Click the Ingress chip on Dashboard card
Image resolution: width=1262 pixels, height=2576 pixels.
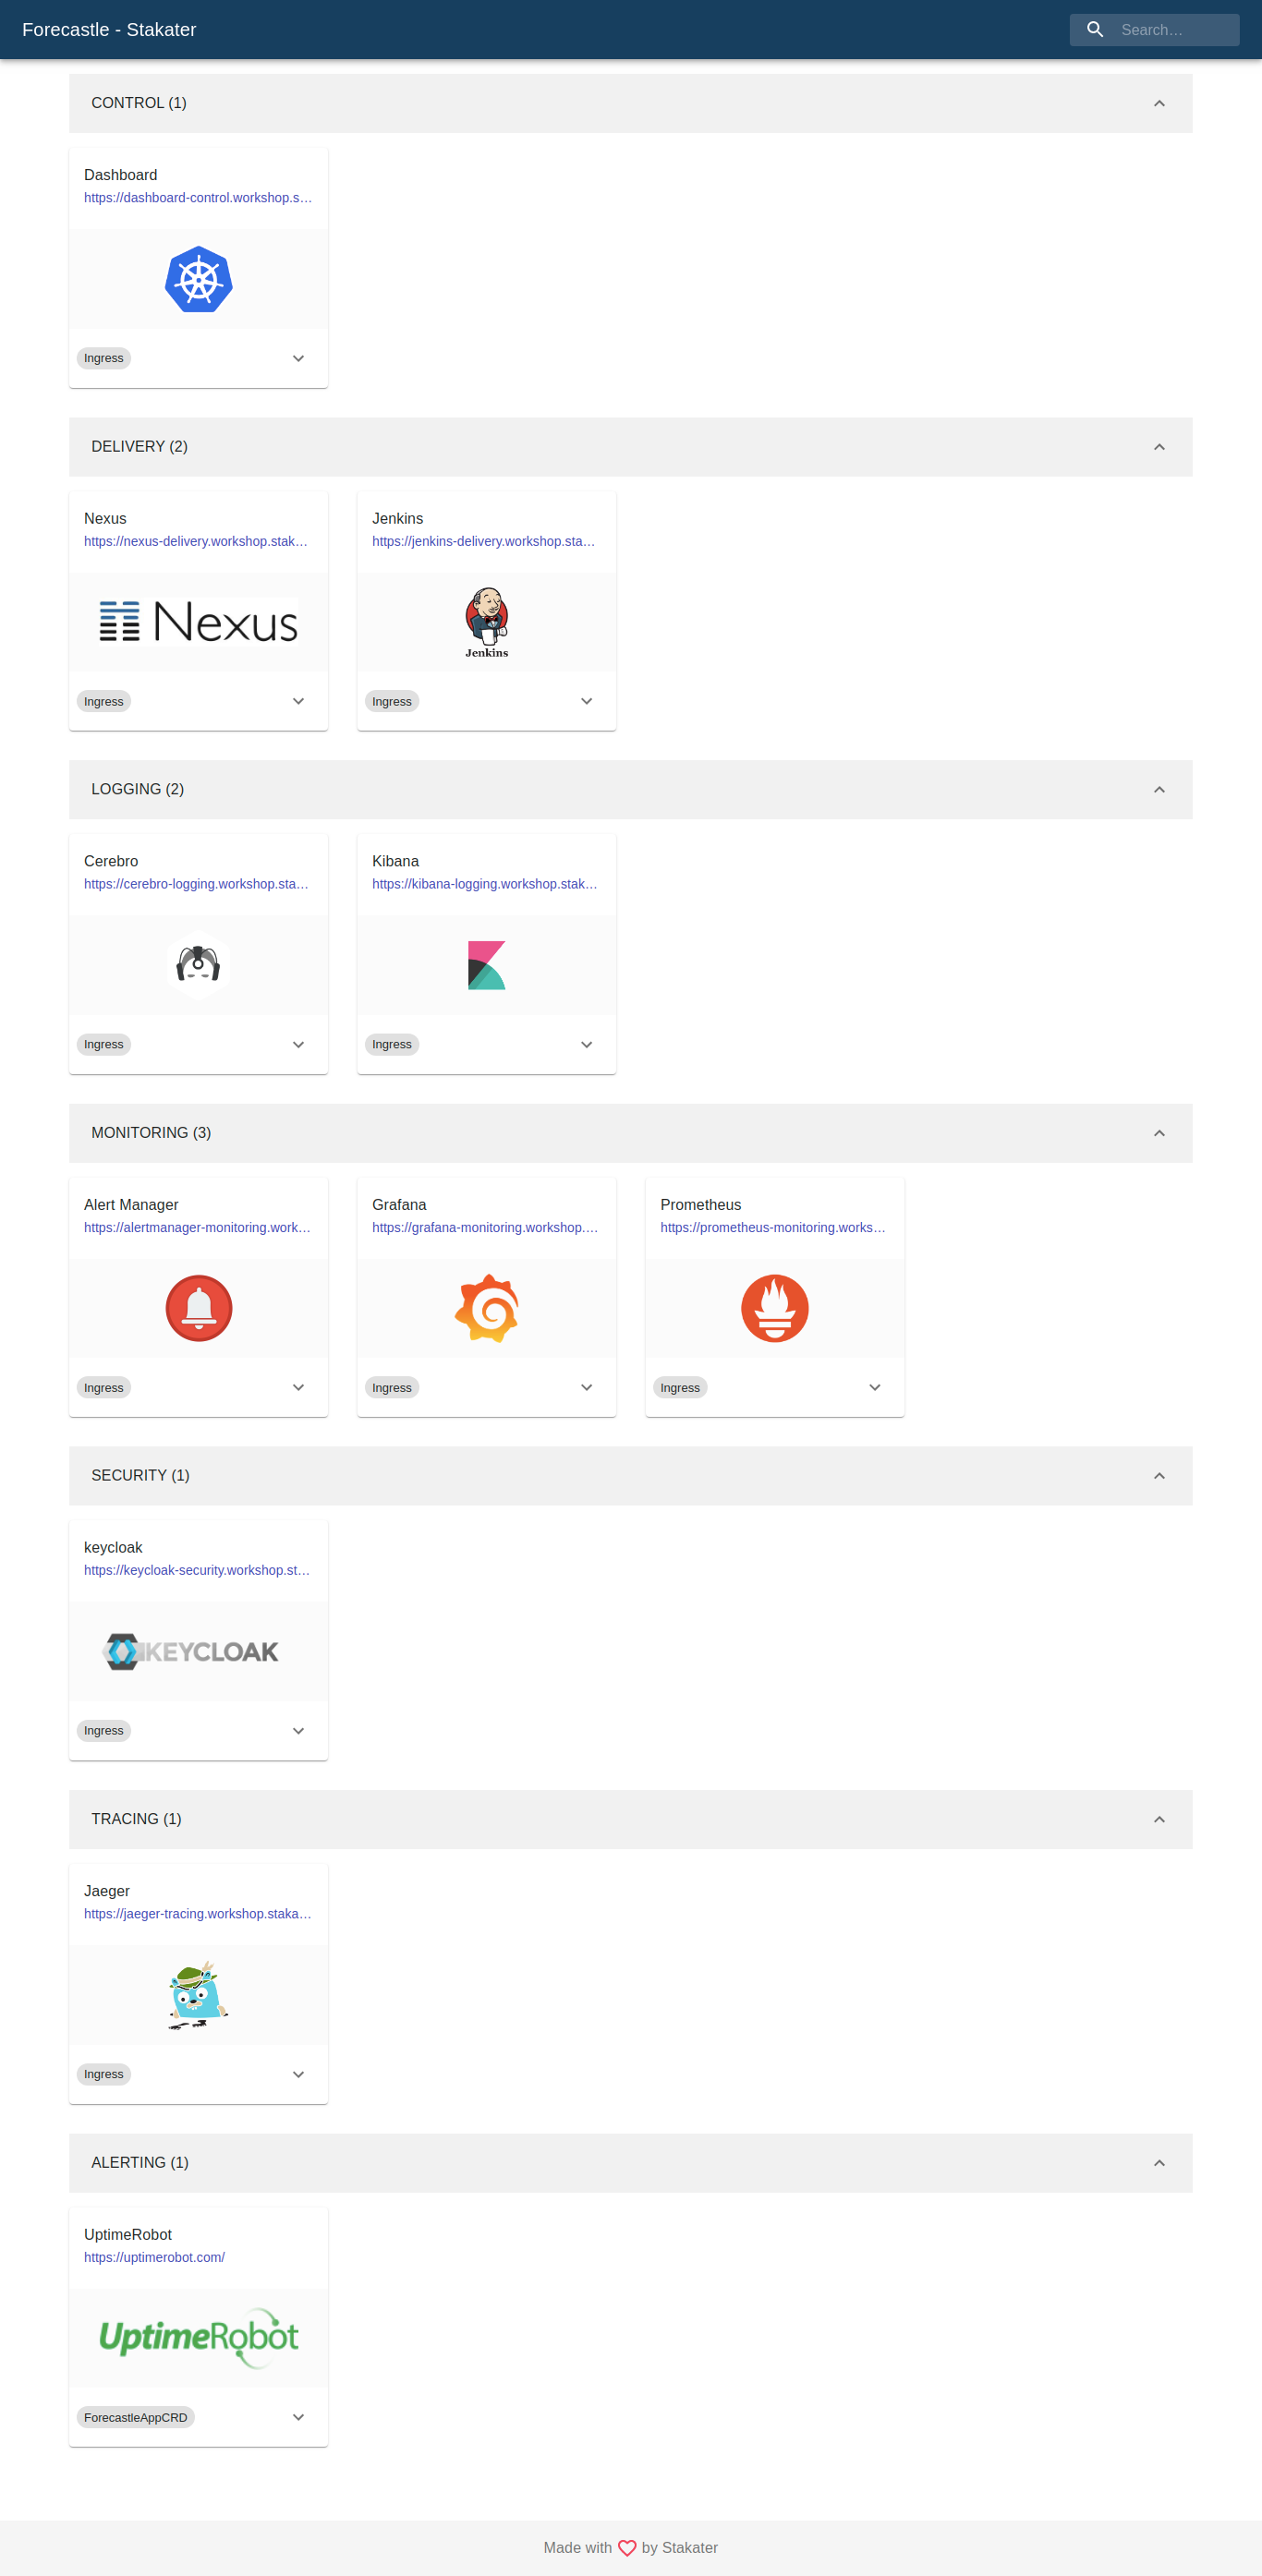(x=104, y=358)
